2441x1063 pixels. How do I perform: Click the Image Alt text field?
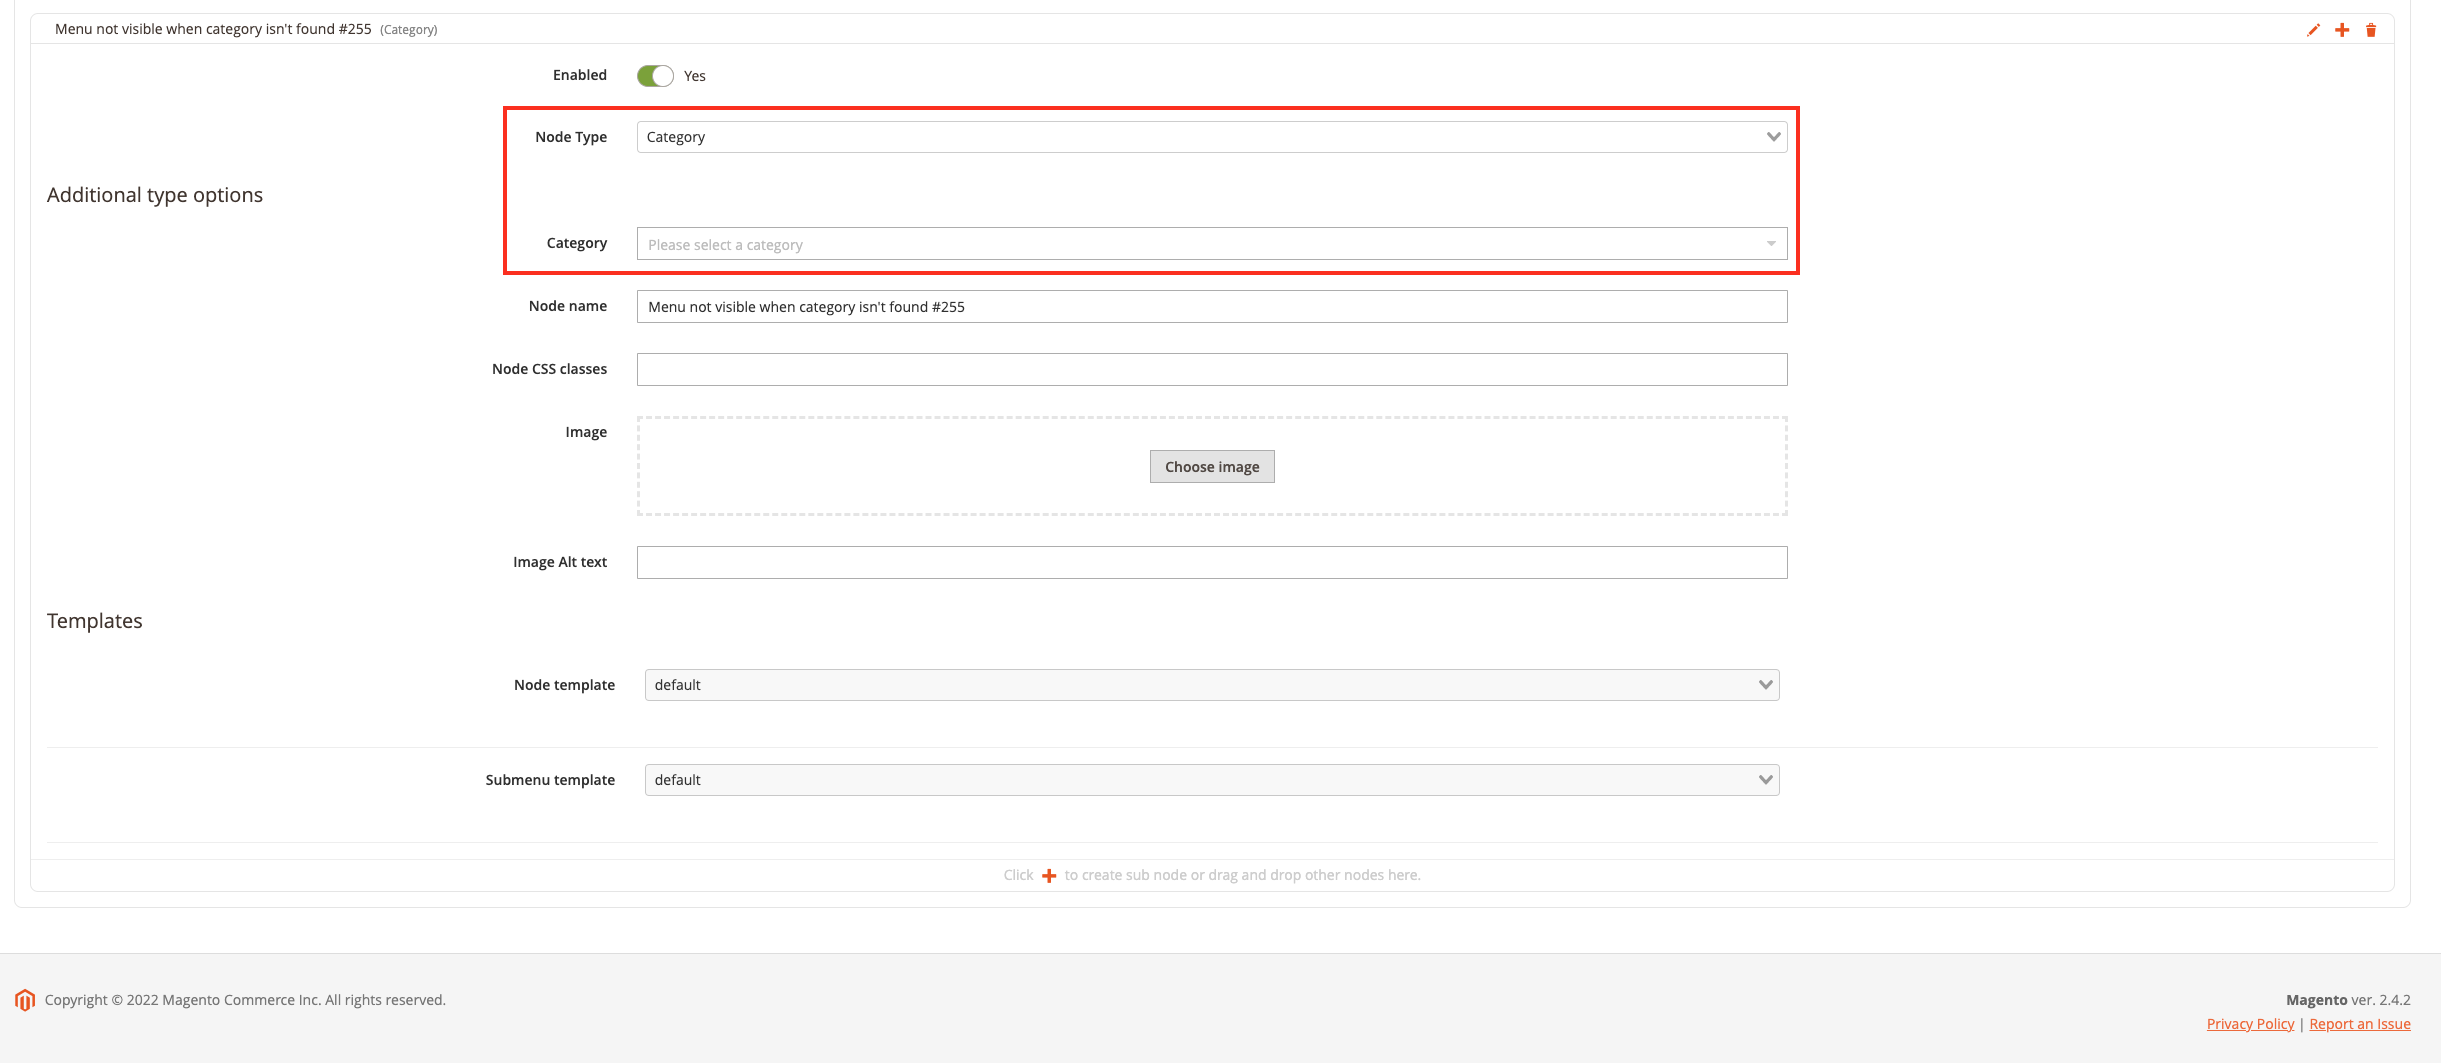(1212, 561)
